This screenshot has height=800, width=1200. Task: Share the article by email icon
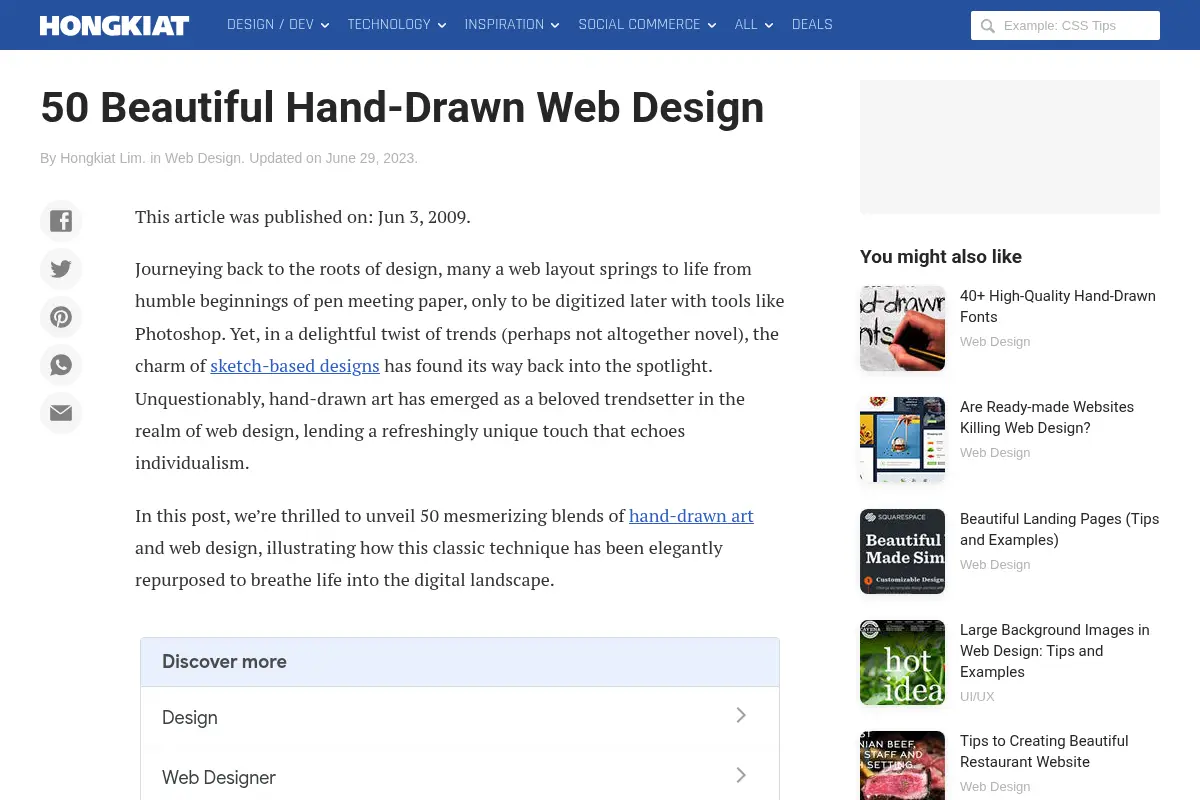[61, 413]
